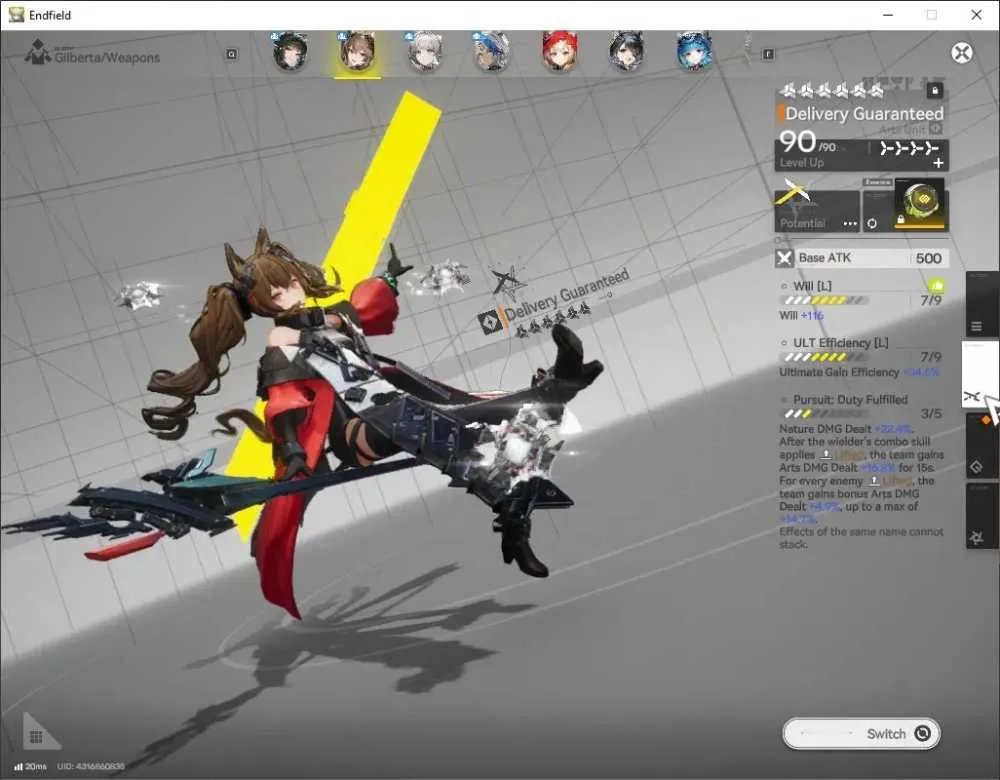Click the breakthrough tier markers beside level
This screenshot has height=780, width=1000.
(909, 149)
